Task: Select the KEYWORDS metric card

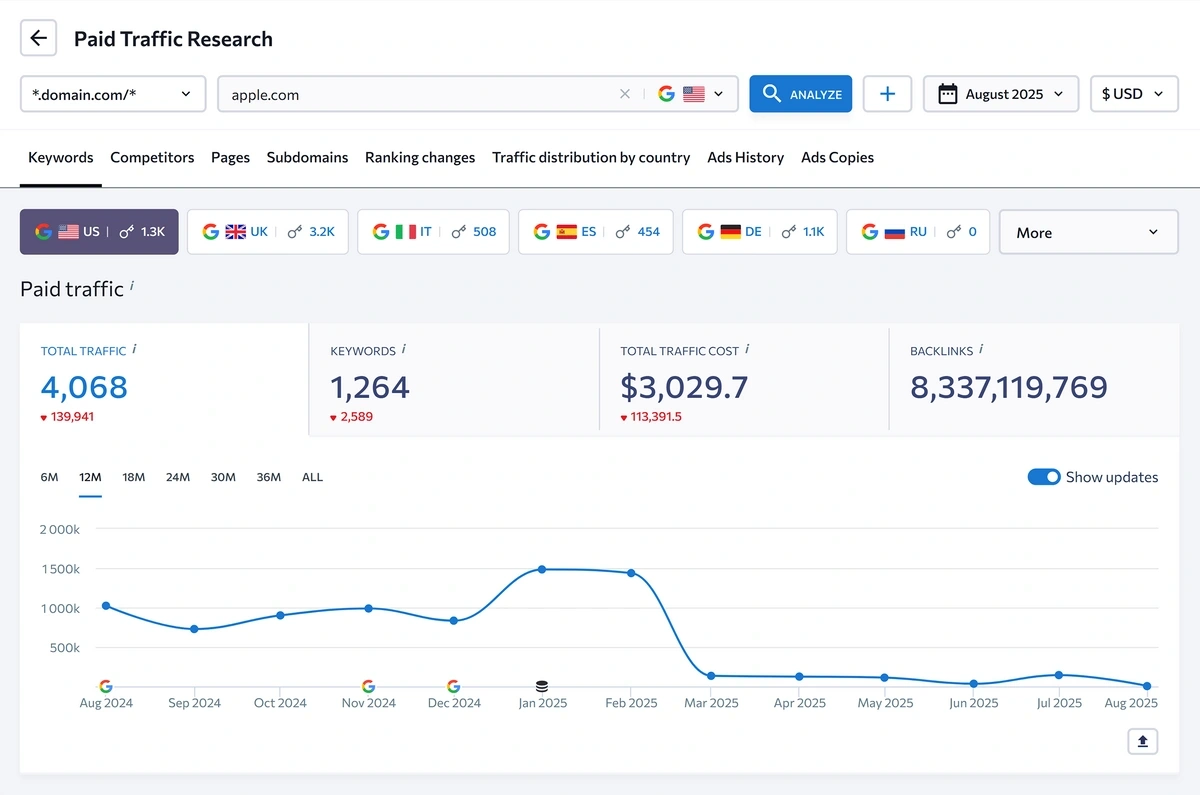Action: 454,380
